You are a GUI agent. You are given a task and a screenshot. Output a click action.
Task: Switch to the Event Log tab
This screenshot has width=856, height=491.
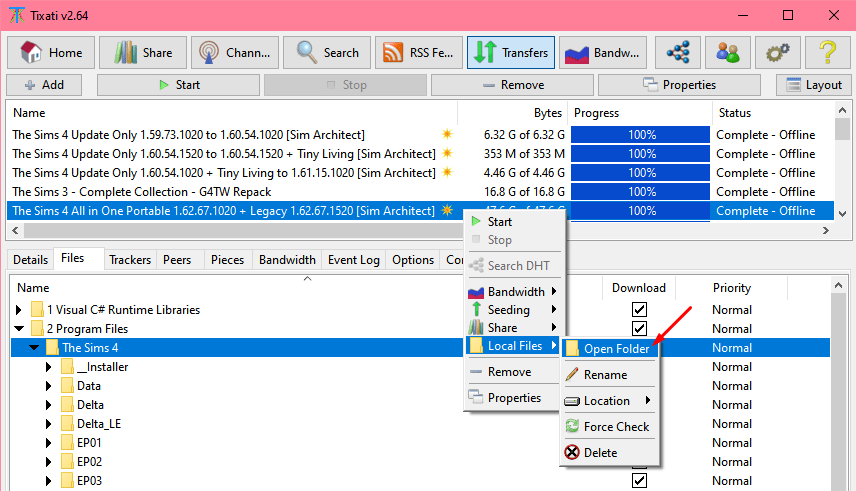354,259
